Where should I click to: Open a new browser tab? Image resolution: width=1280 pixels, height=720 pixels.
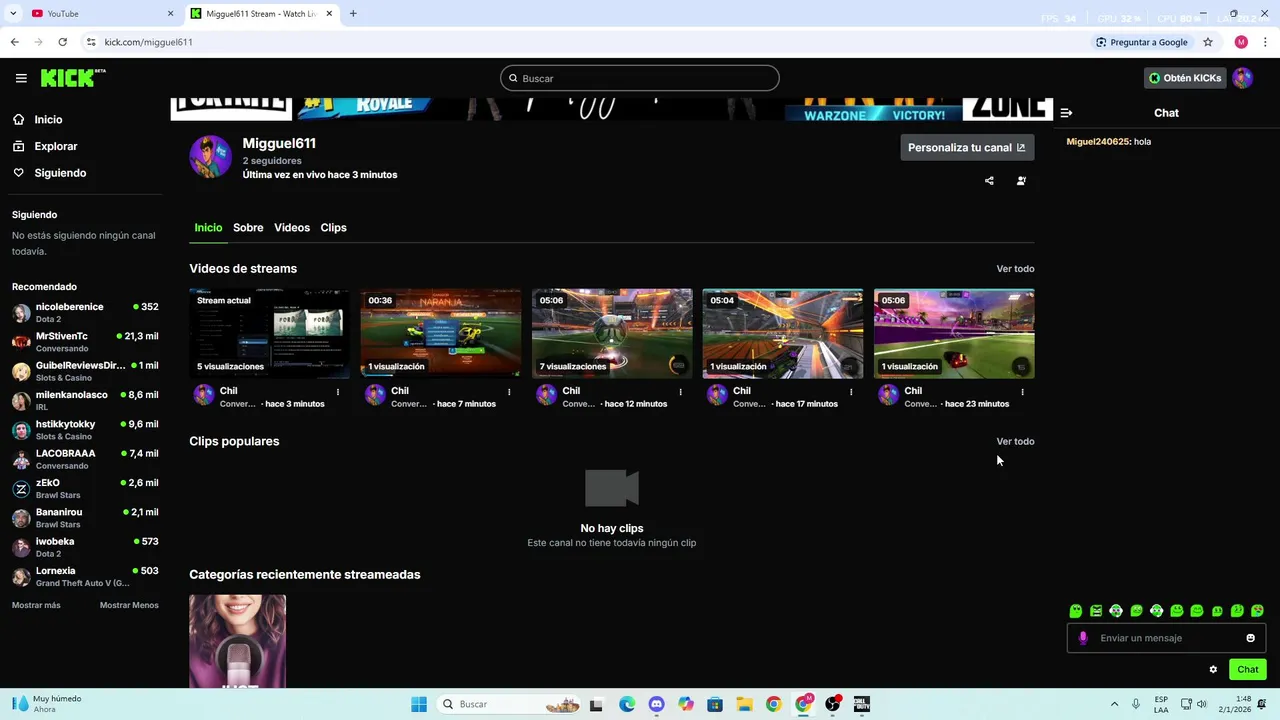click(353, 14)
